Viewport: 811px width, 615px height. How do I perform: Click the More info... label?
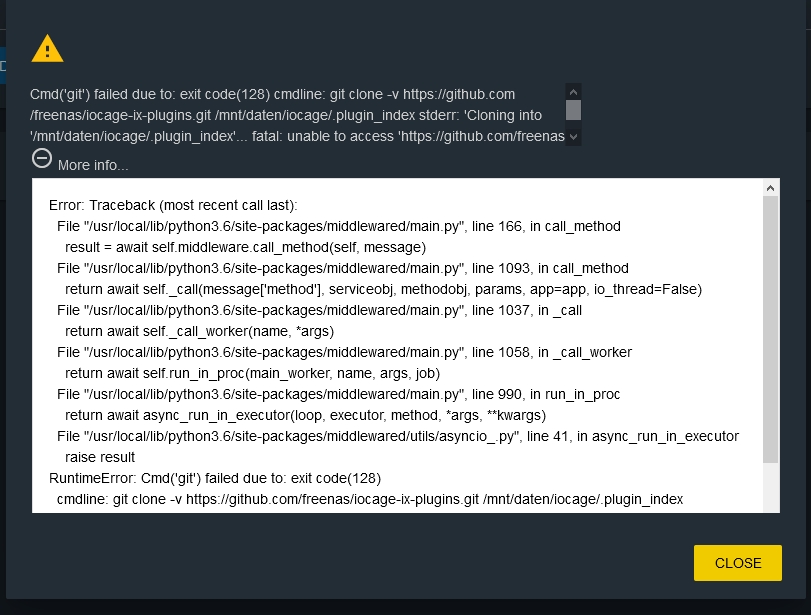coord(93,165)
